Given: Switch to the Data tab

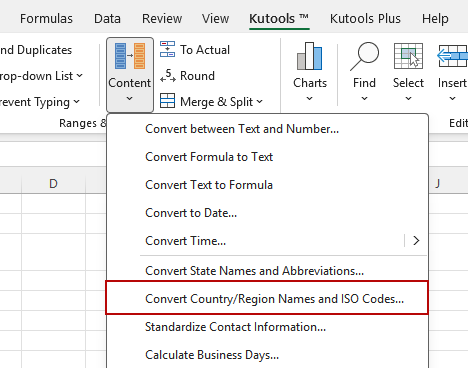Looking at the screenshot, I should tap(107, 19).
